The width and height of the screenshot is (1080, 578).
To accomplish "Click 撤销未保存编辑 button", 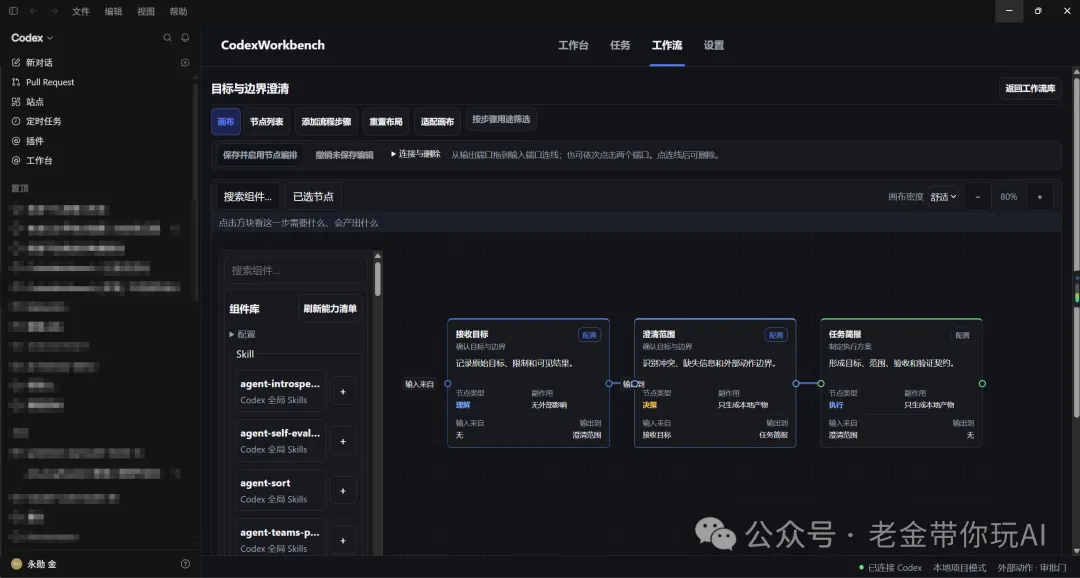I will [x=344, y=155].
